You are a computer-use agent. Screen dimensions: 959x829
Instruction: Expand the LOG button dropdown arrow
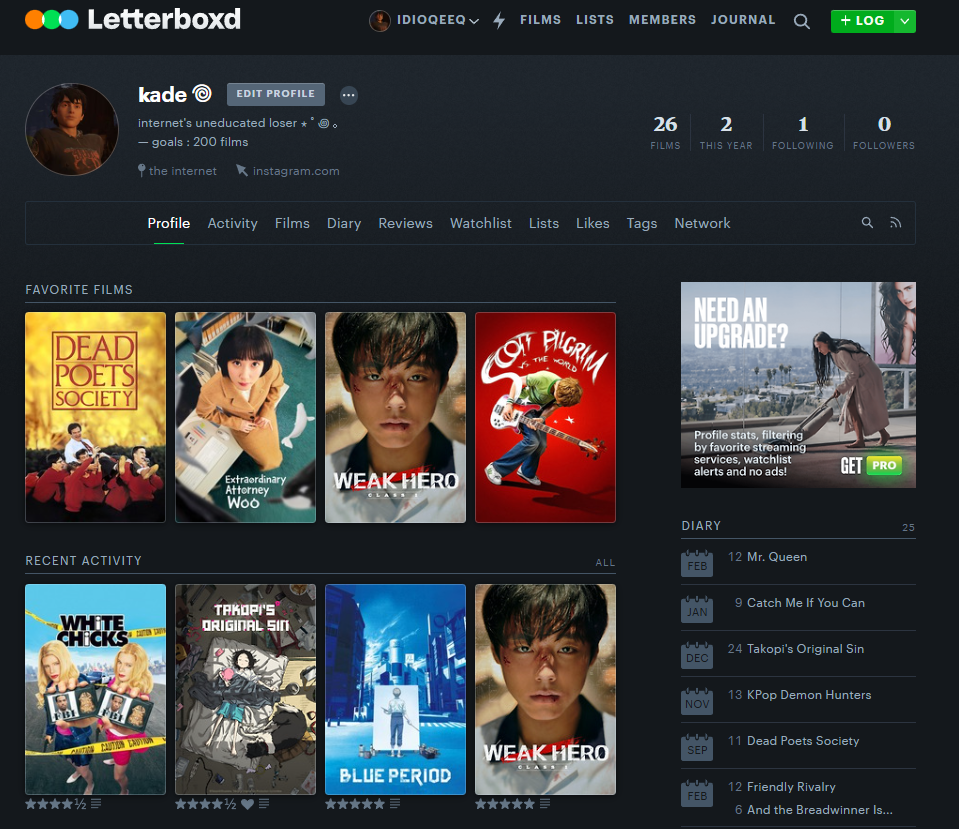[905, 21]
